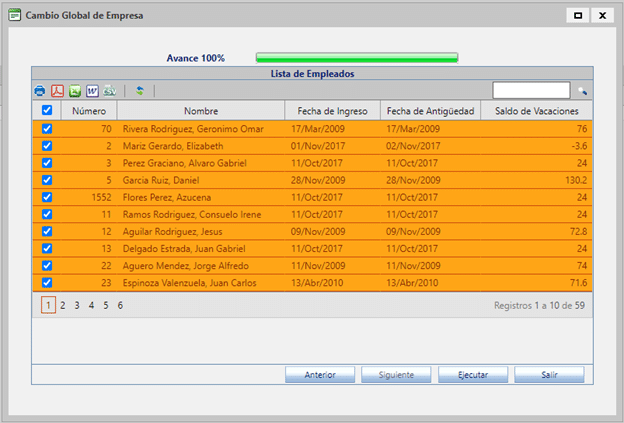This screenshot has height=423, width=624.
Task: Sort by Saldo de Vacaciones column
Action: pos(536,111)
